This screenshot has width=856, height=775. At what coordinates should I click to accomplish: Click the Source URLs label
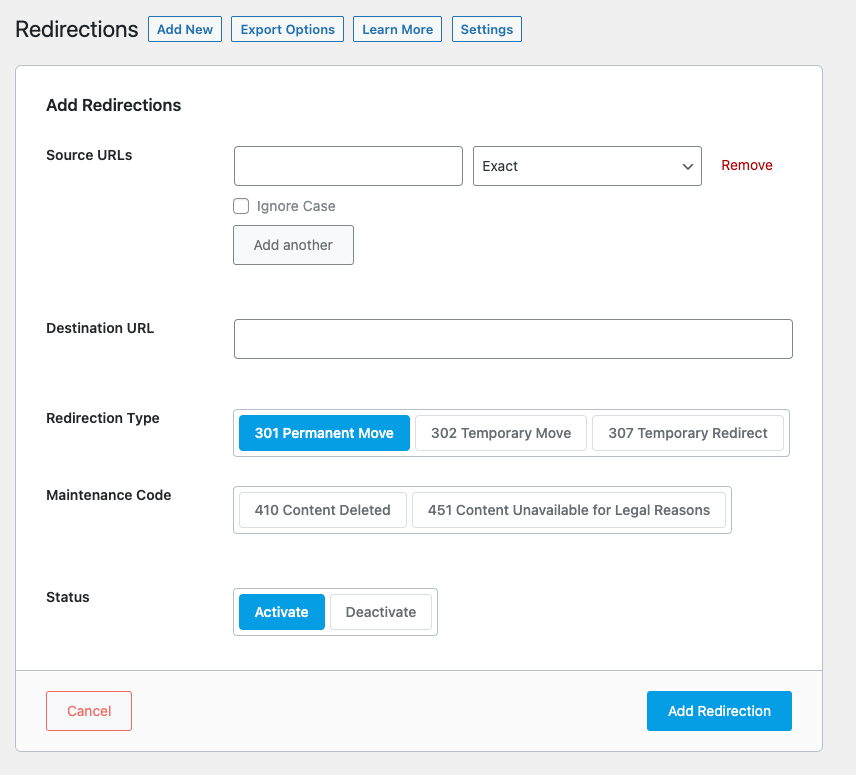pos(89,155)
